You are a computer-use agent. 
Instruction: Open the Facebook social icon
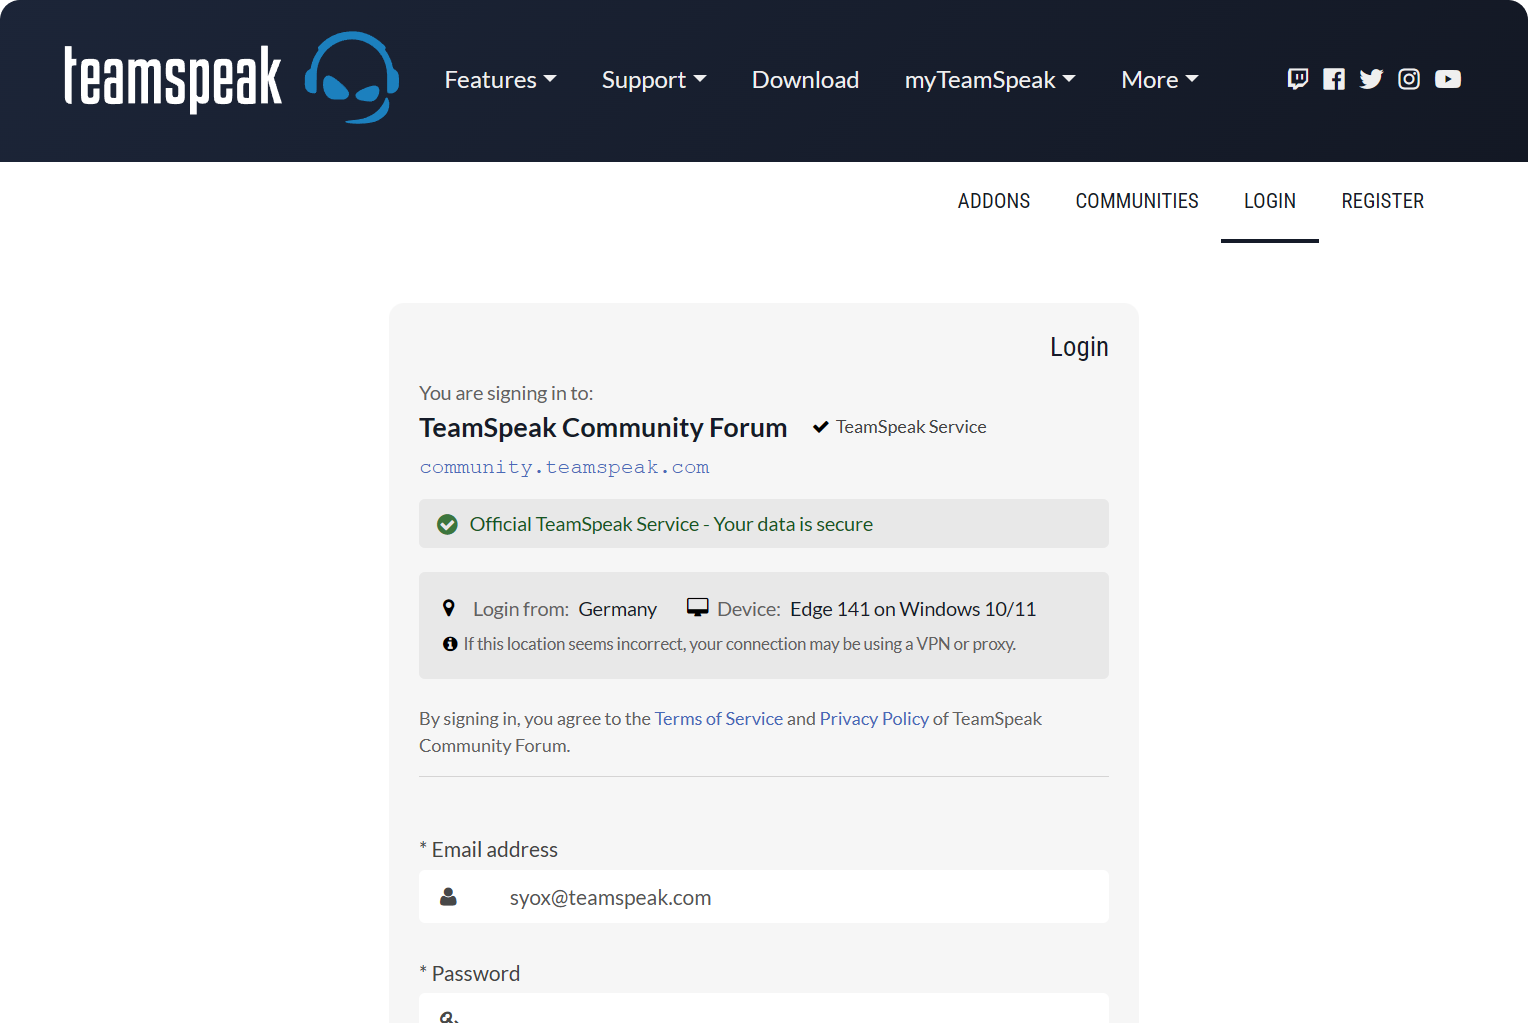click(1334, 79)
